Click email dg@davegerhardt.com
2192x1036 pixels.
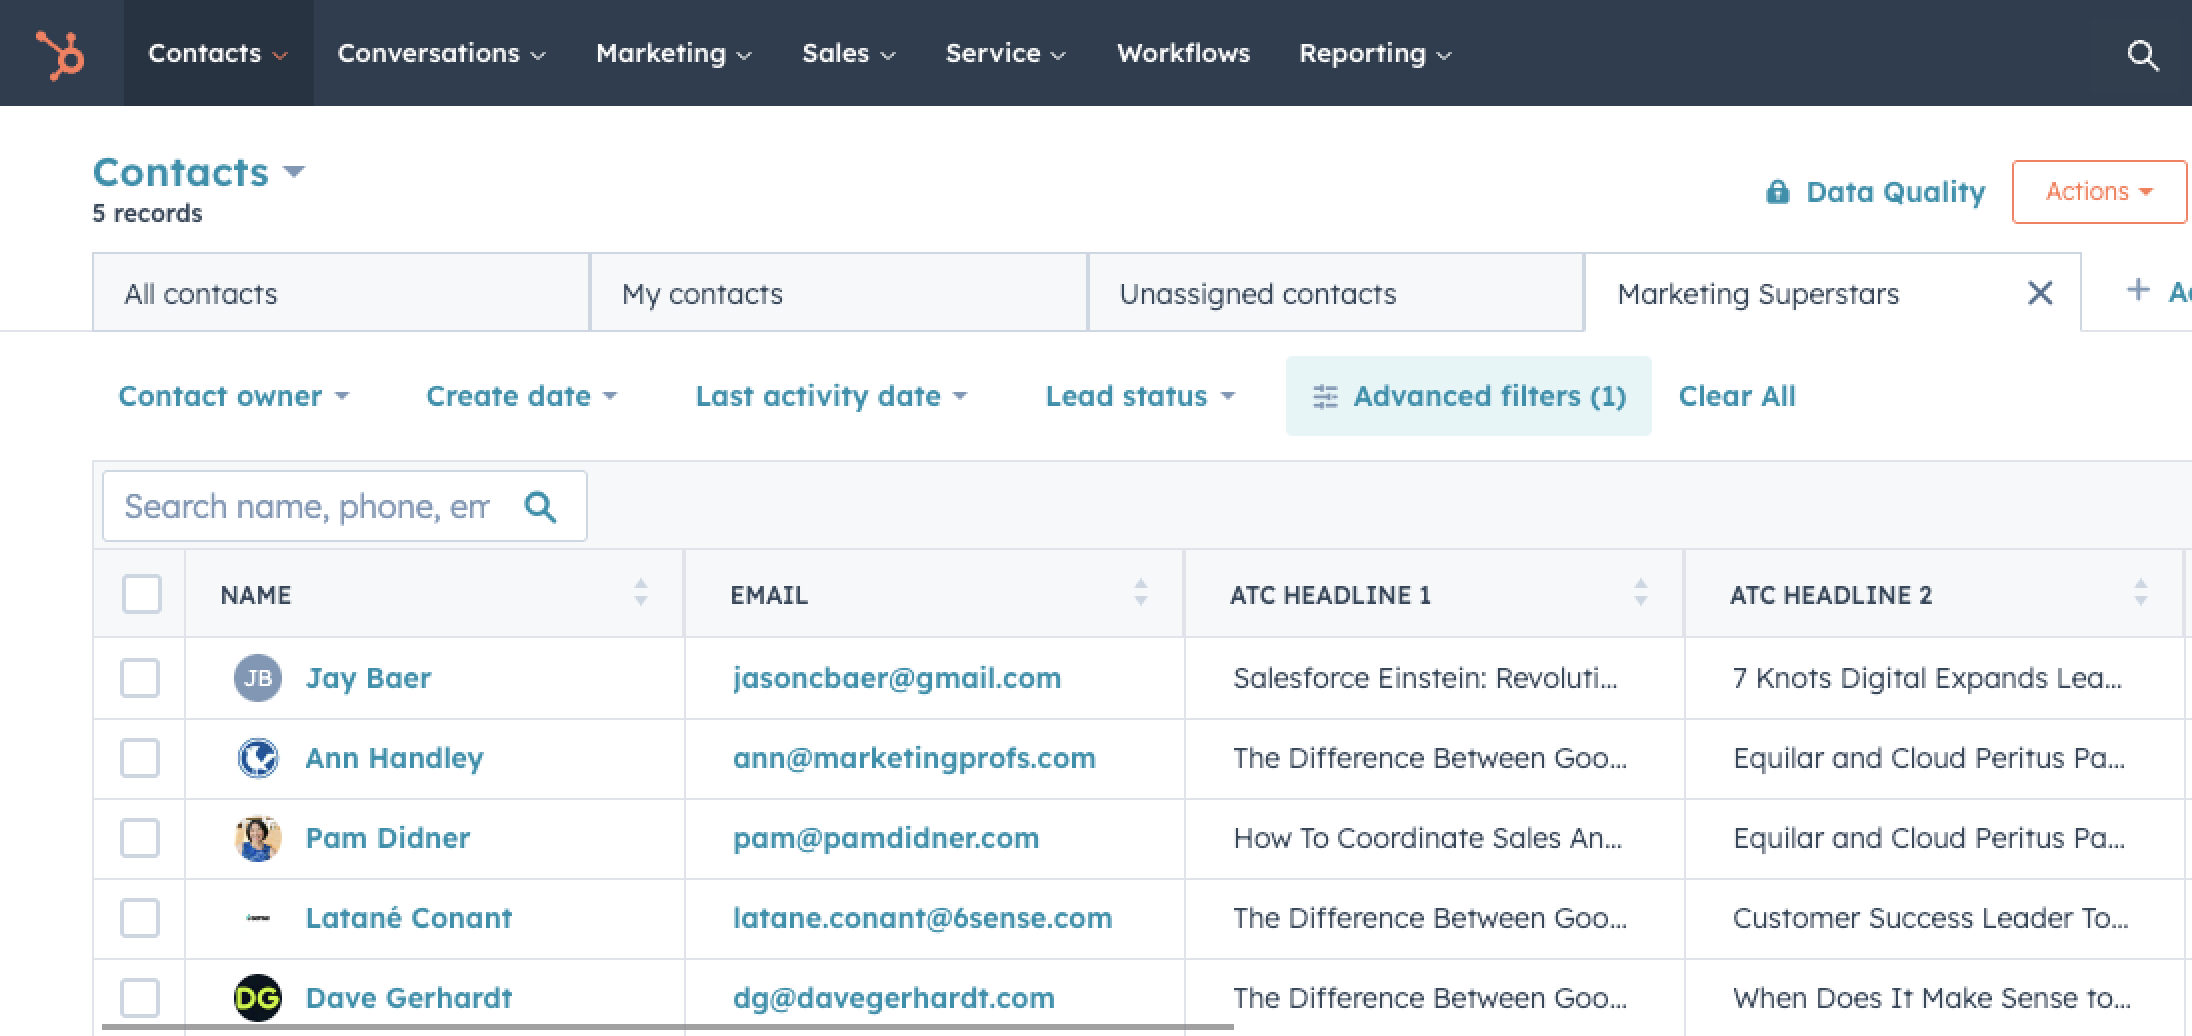tap(893, 998)
